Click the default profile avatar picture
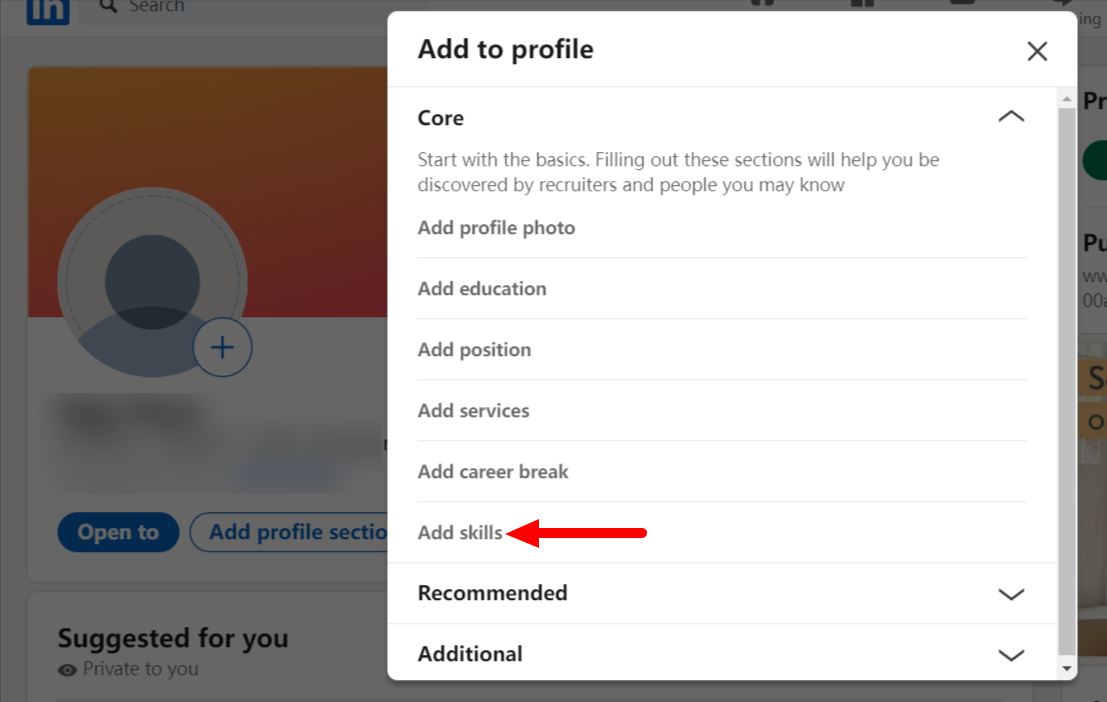This screenshot has height=702, width=1107. (152, 282)
